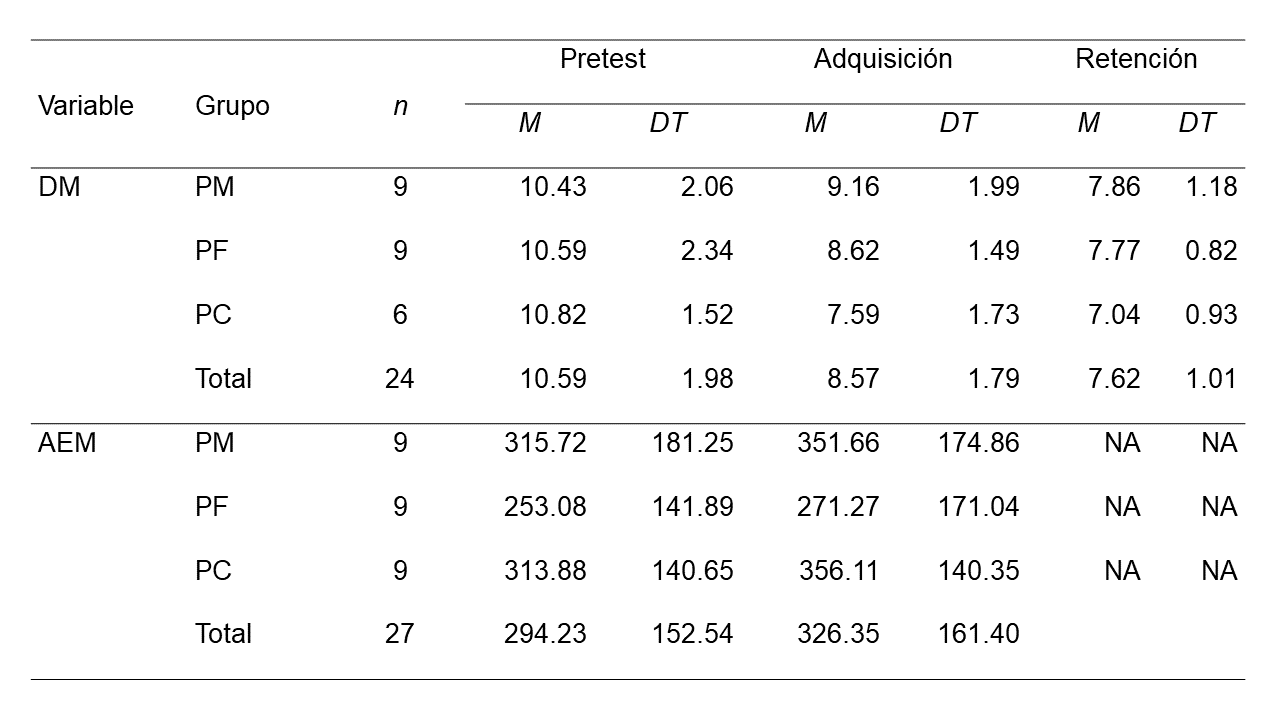Select the value 7.04
The height and width of the screenshot is (720, 1280).
(1113, 315)
